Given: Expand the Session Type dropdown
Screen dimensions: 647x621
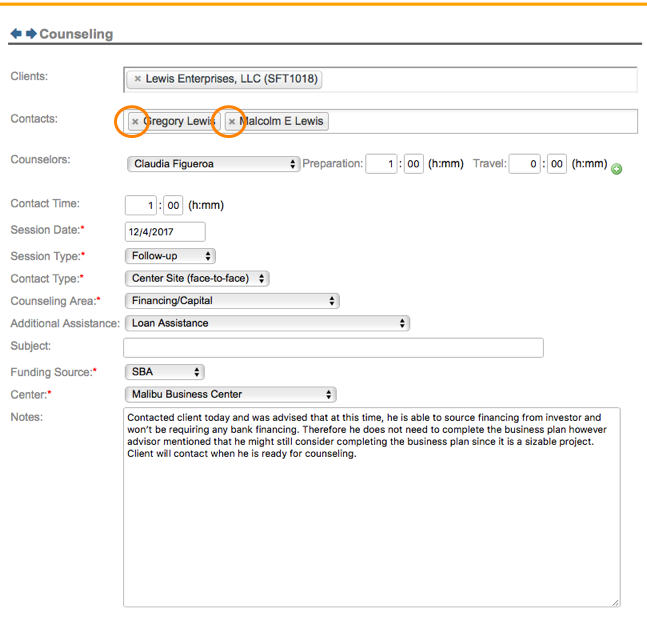Looking at the screenshot, I should [x=170, y=256].
